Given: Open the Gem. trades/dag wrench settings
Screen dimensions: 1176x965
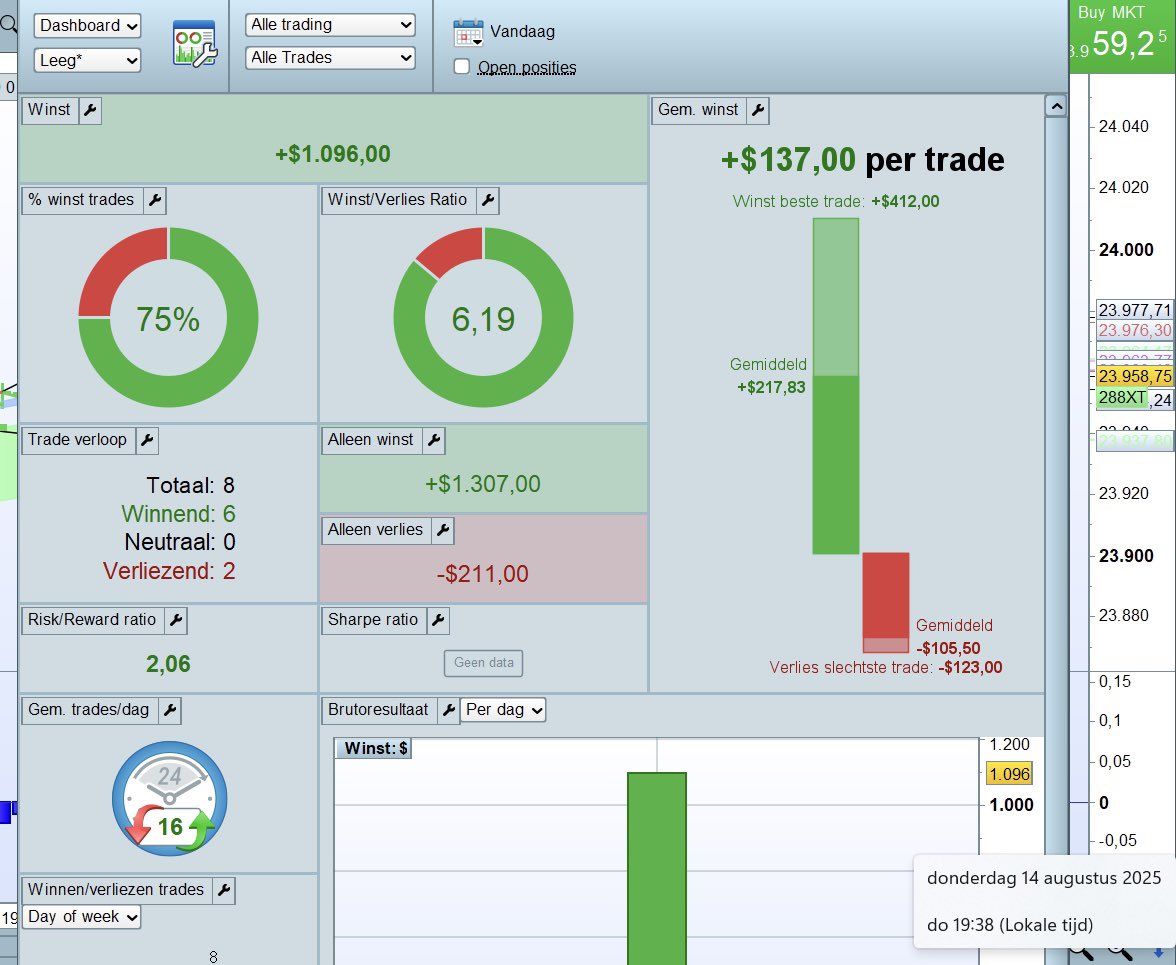Looking at the screenshot, I should coord(170,710).
